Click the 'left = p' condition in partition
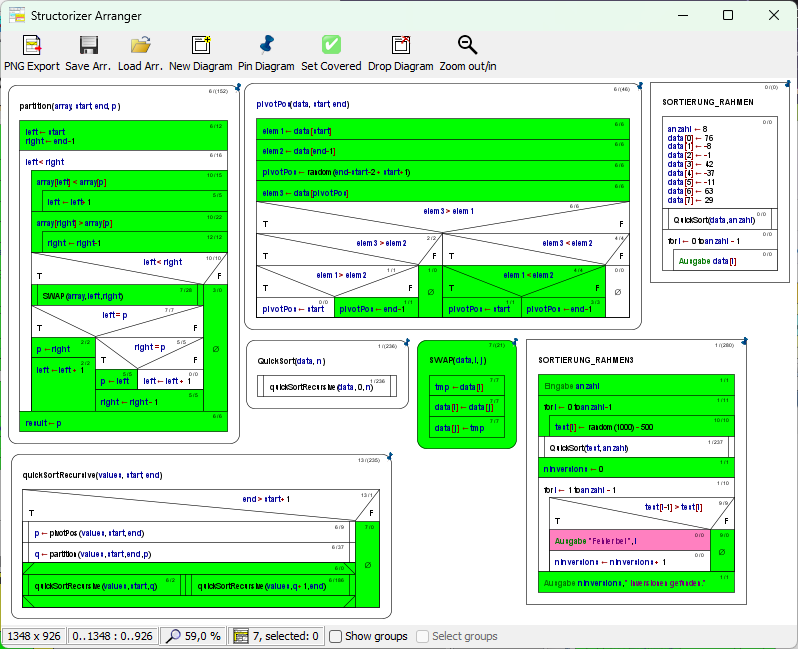 click(118, 321)
